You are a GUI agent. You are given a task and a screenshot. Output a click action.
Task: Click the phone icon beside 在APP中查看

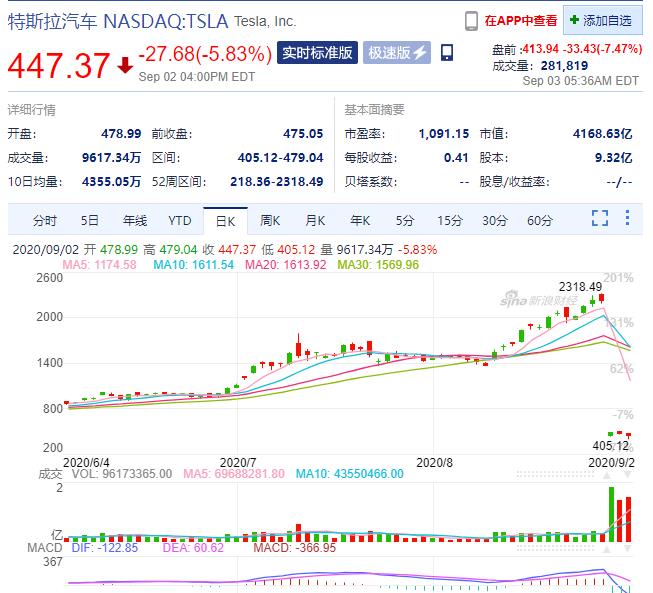point(471,21)
